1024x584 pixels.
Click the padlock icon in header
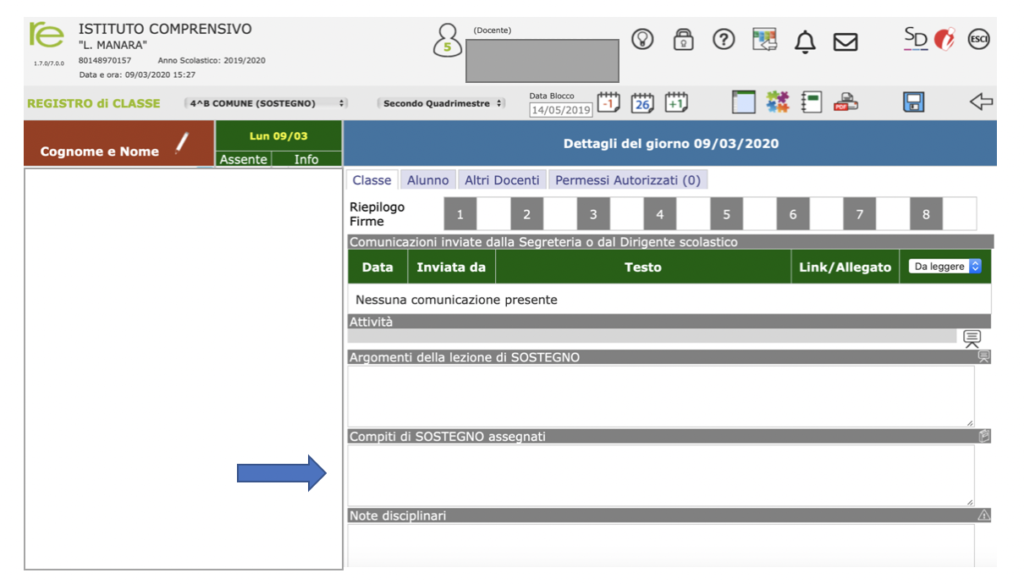click(x=683, y=39)
